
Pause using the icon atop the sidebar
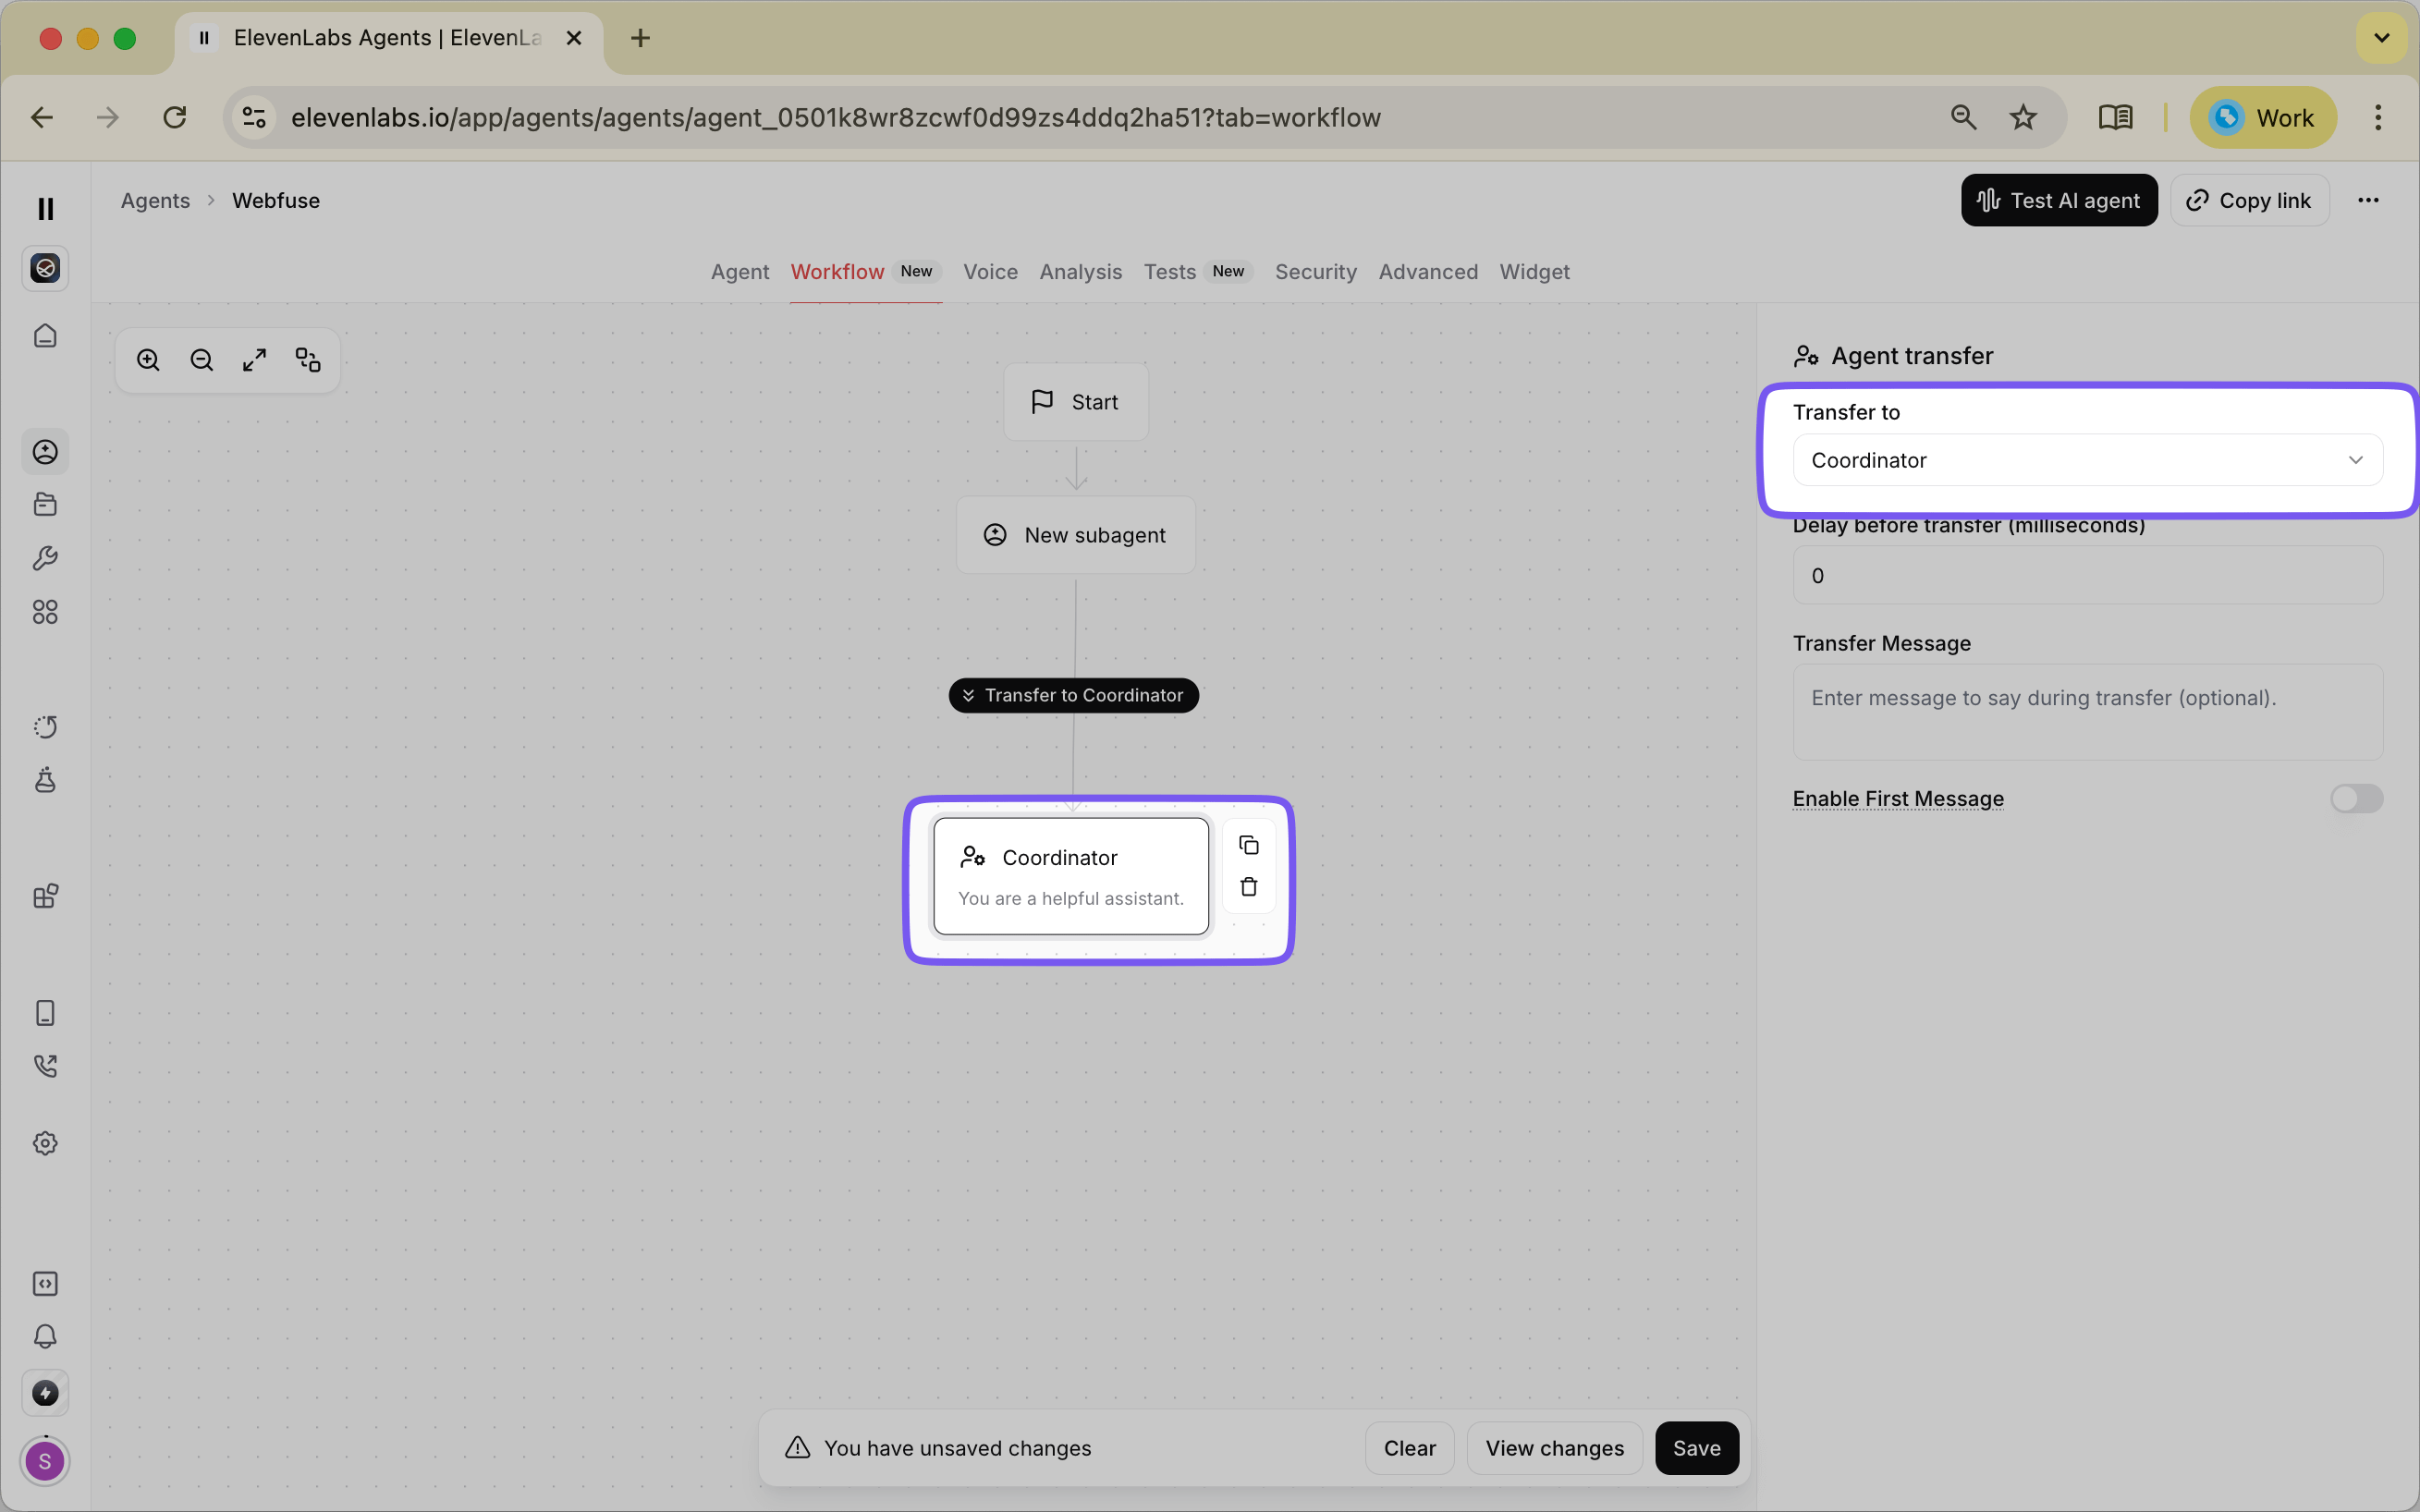click(45, 208)
